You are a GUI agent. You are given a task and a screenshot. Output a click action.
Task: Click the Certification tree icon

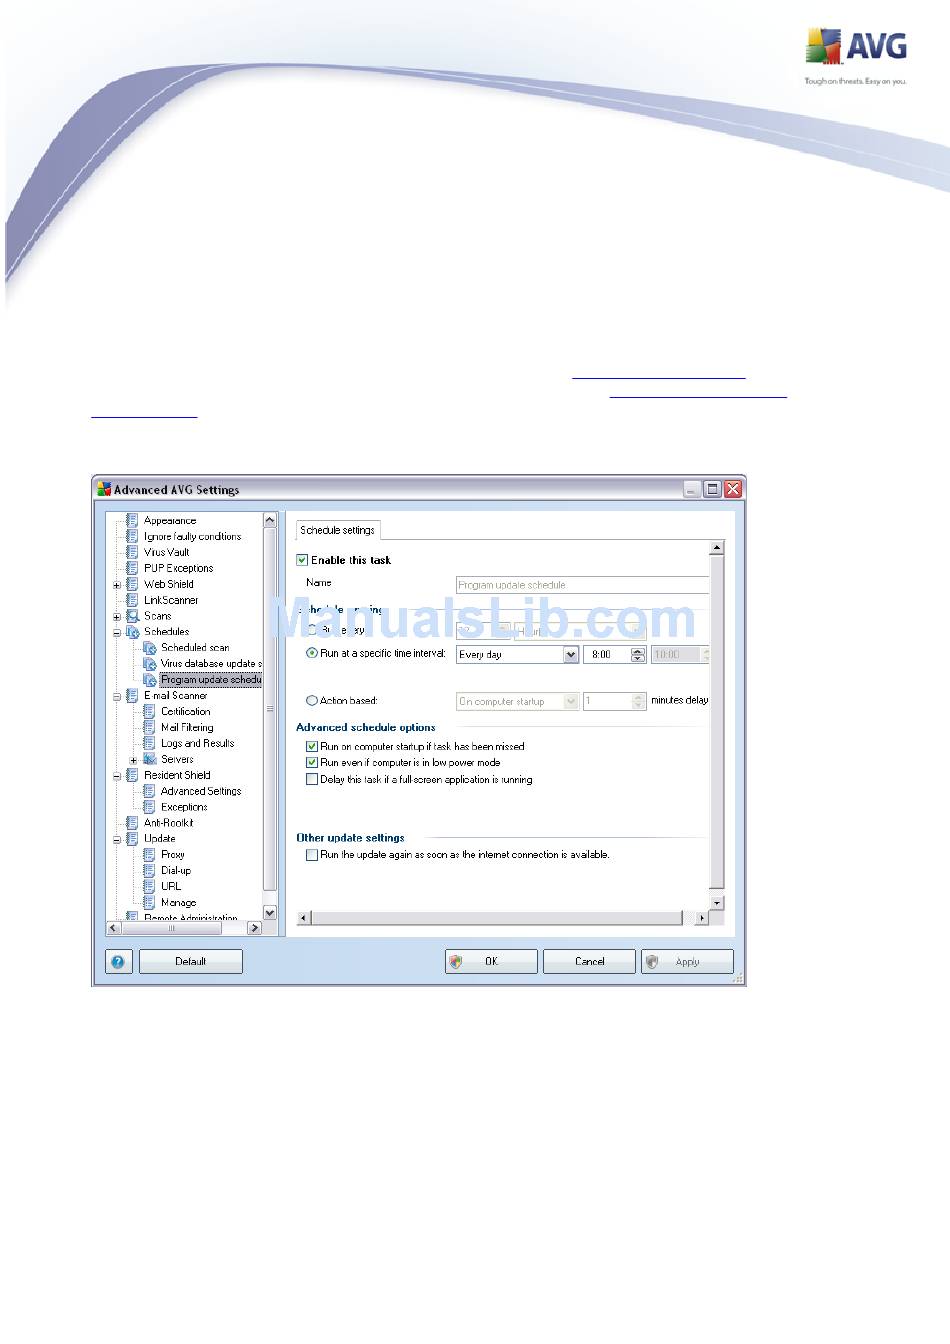point(149,712)
